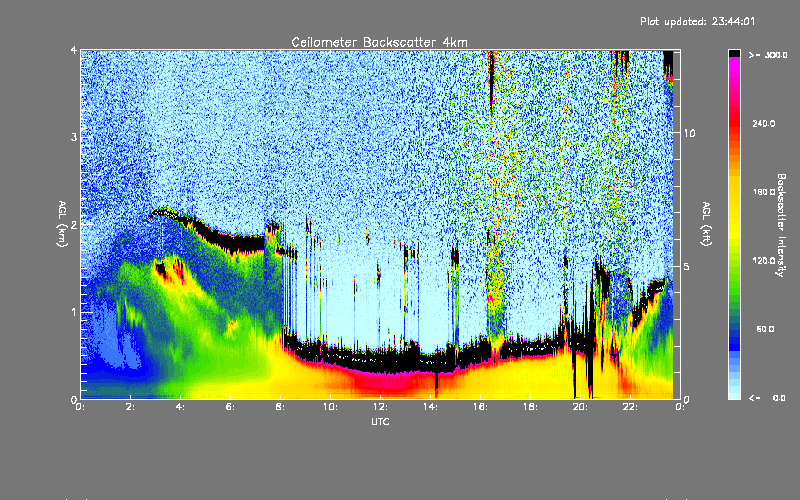Image resolution: width=800 pixels, height=500 pixels.
Task: Click the black top of the colorbar
Action: point(734,53)
